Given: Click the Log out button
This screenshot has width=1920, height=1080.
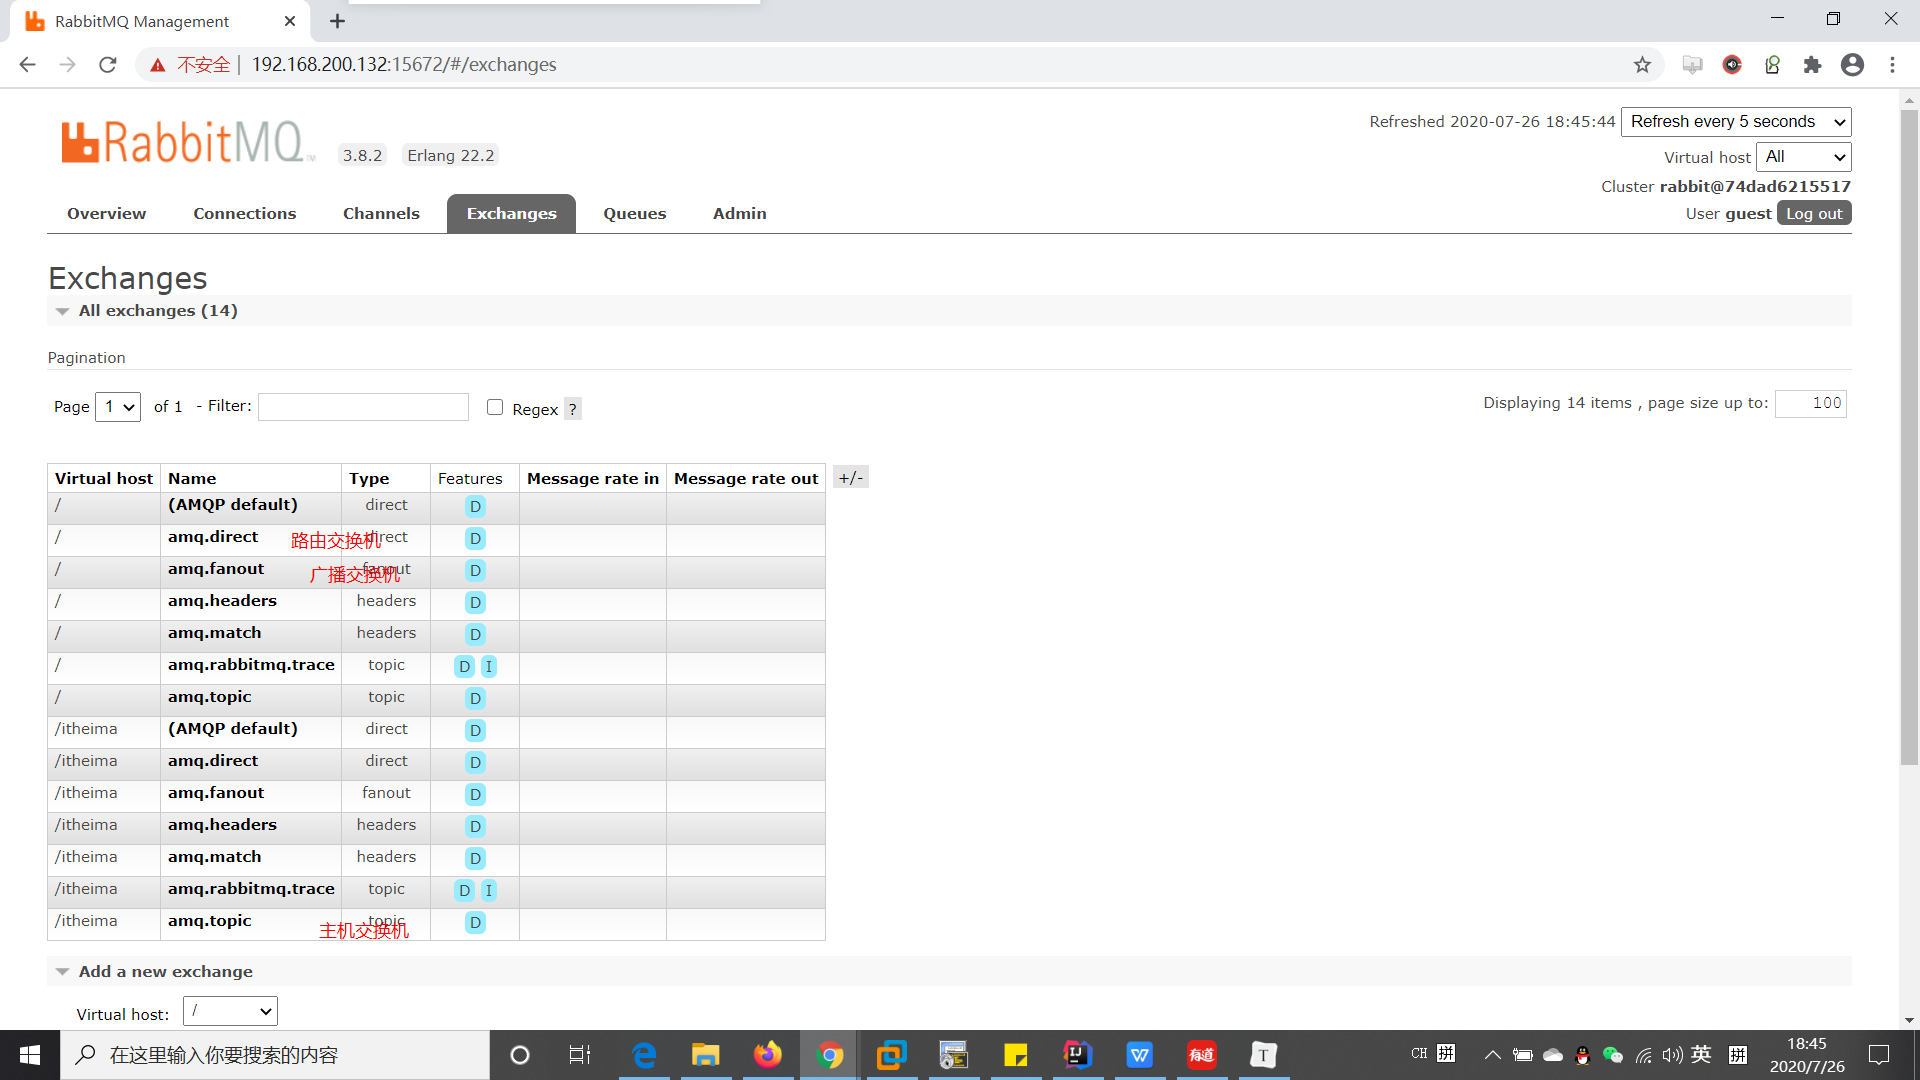Looking at the screenshot, I should coord(1813,214).
